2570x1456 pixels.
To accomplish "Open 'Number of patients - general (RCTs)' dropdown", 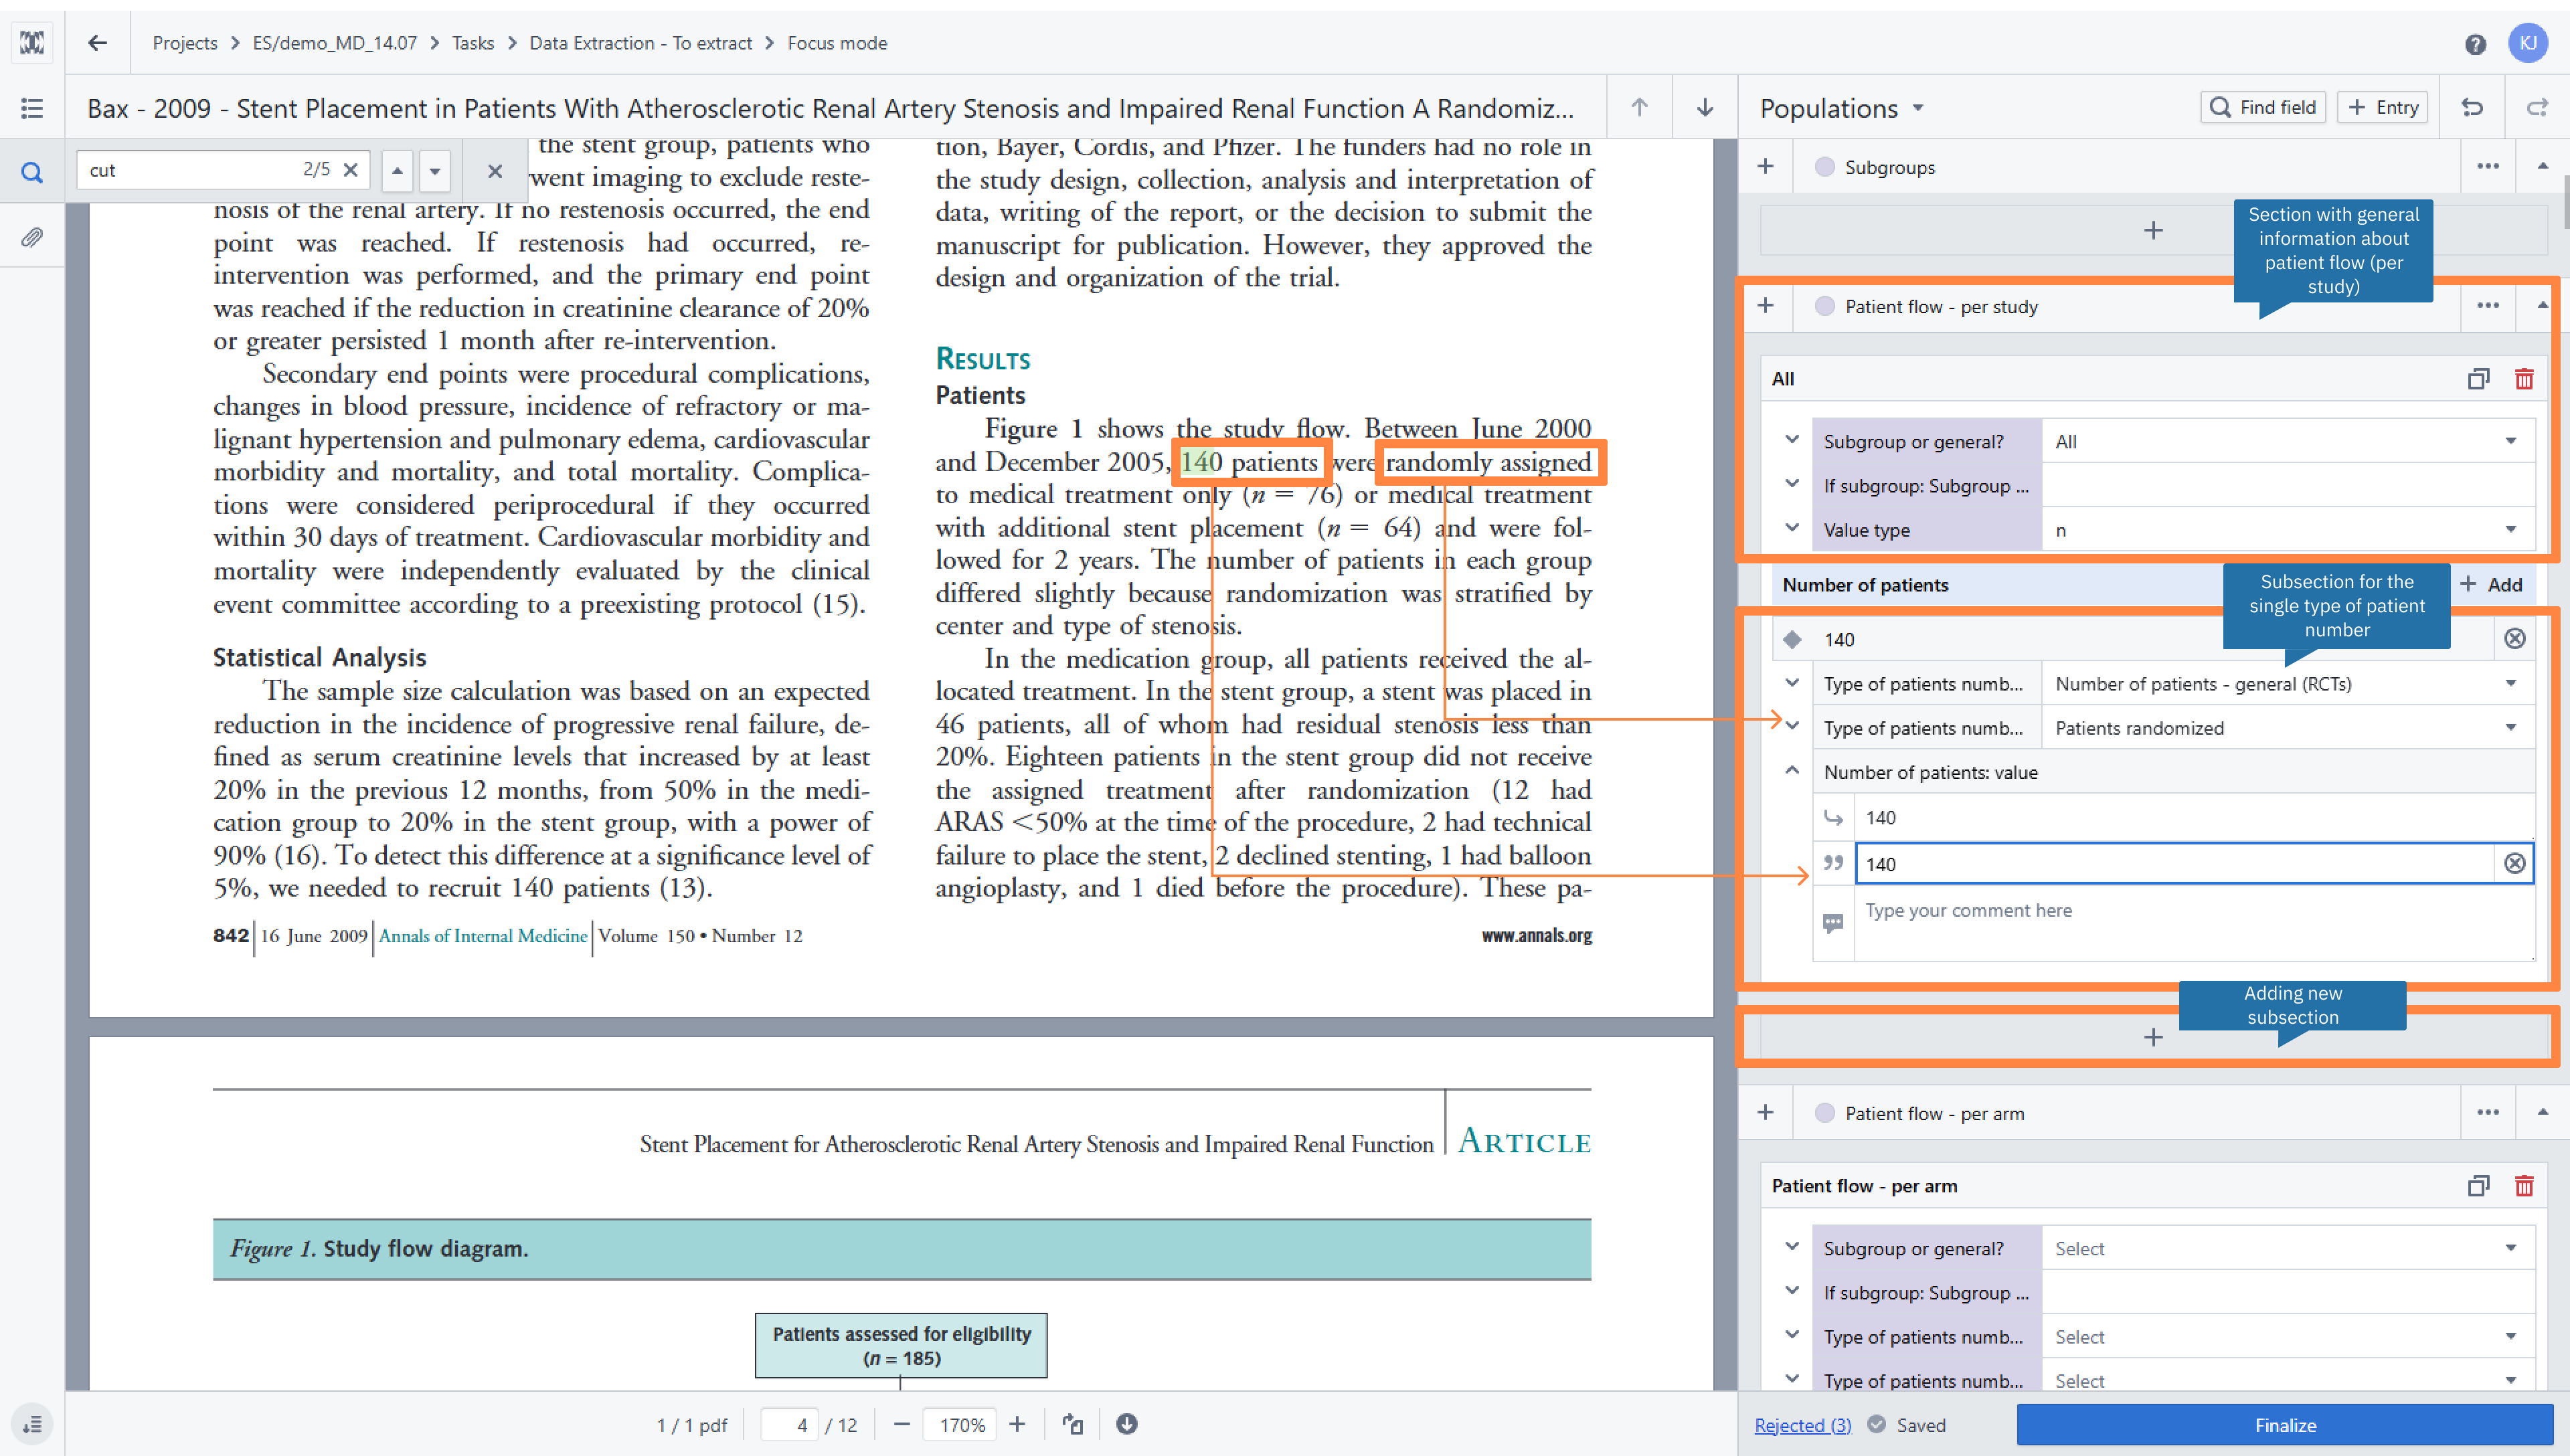I will point(2288,684).
